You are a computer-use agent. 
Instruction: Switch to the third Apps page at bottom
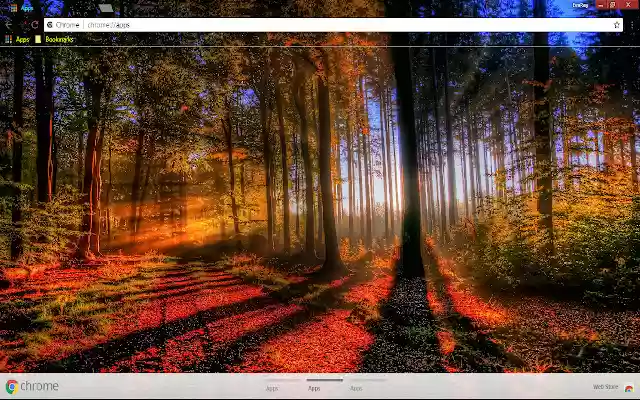(x=367, y=386)
